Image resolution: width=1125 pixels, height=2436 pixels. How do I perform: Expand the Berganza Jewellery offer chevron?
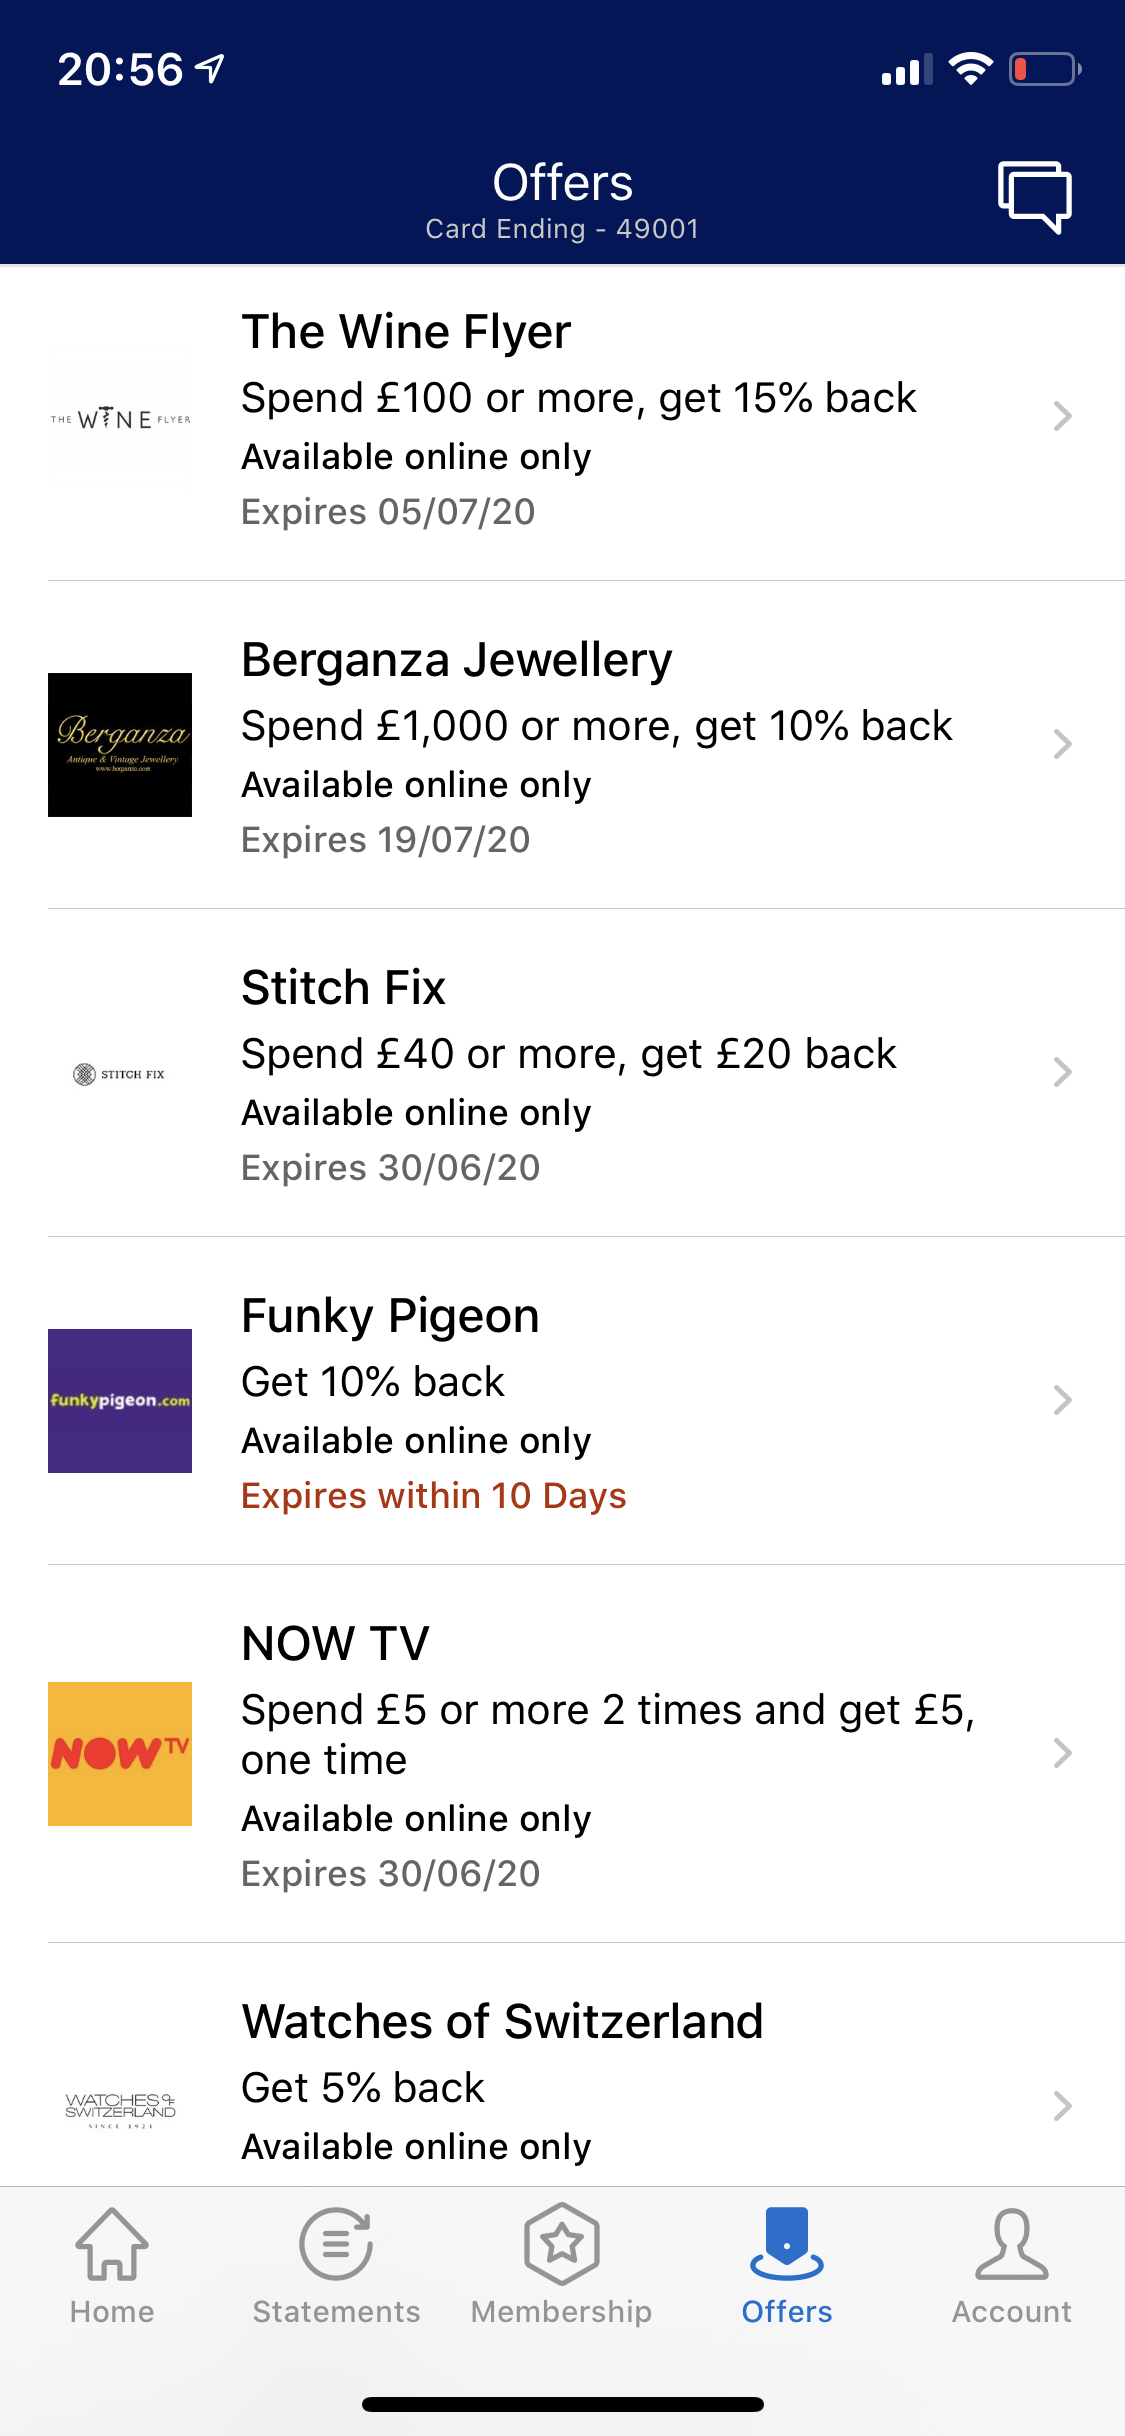tap(1062, 744)
